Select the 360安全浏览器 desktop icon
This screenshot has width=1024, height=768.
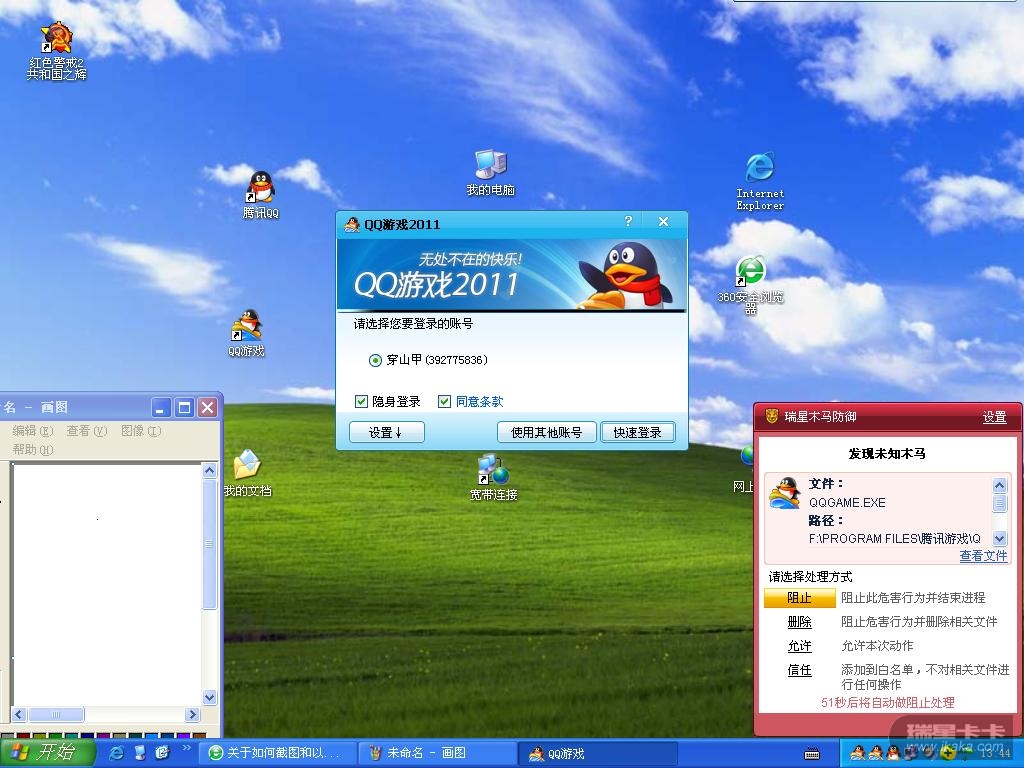[750, 285]
